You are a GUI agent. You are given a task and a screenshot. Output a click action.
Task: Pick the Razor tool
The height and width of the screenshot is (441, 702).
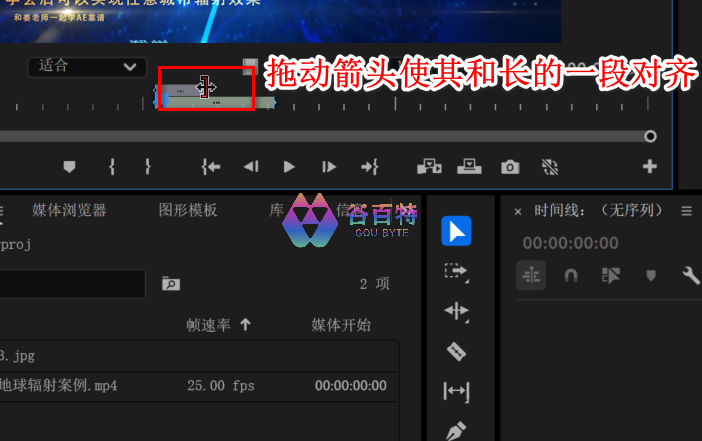point(456,351)
